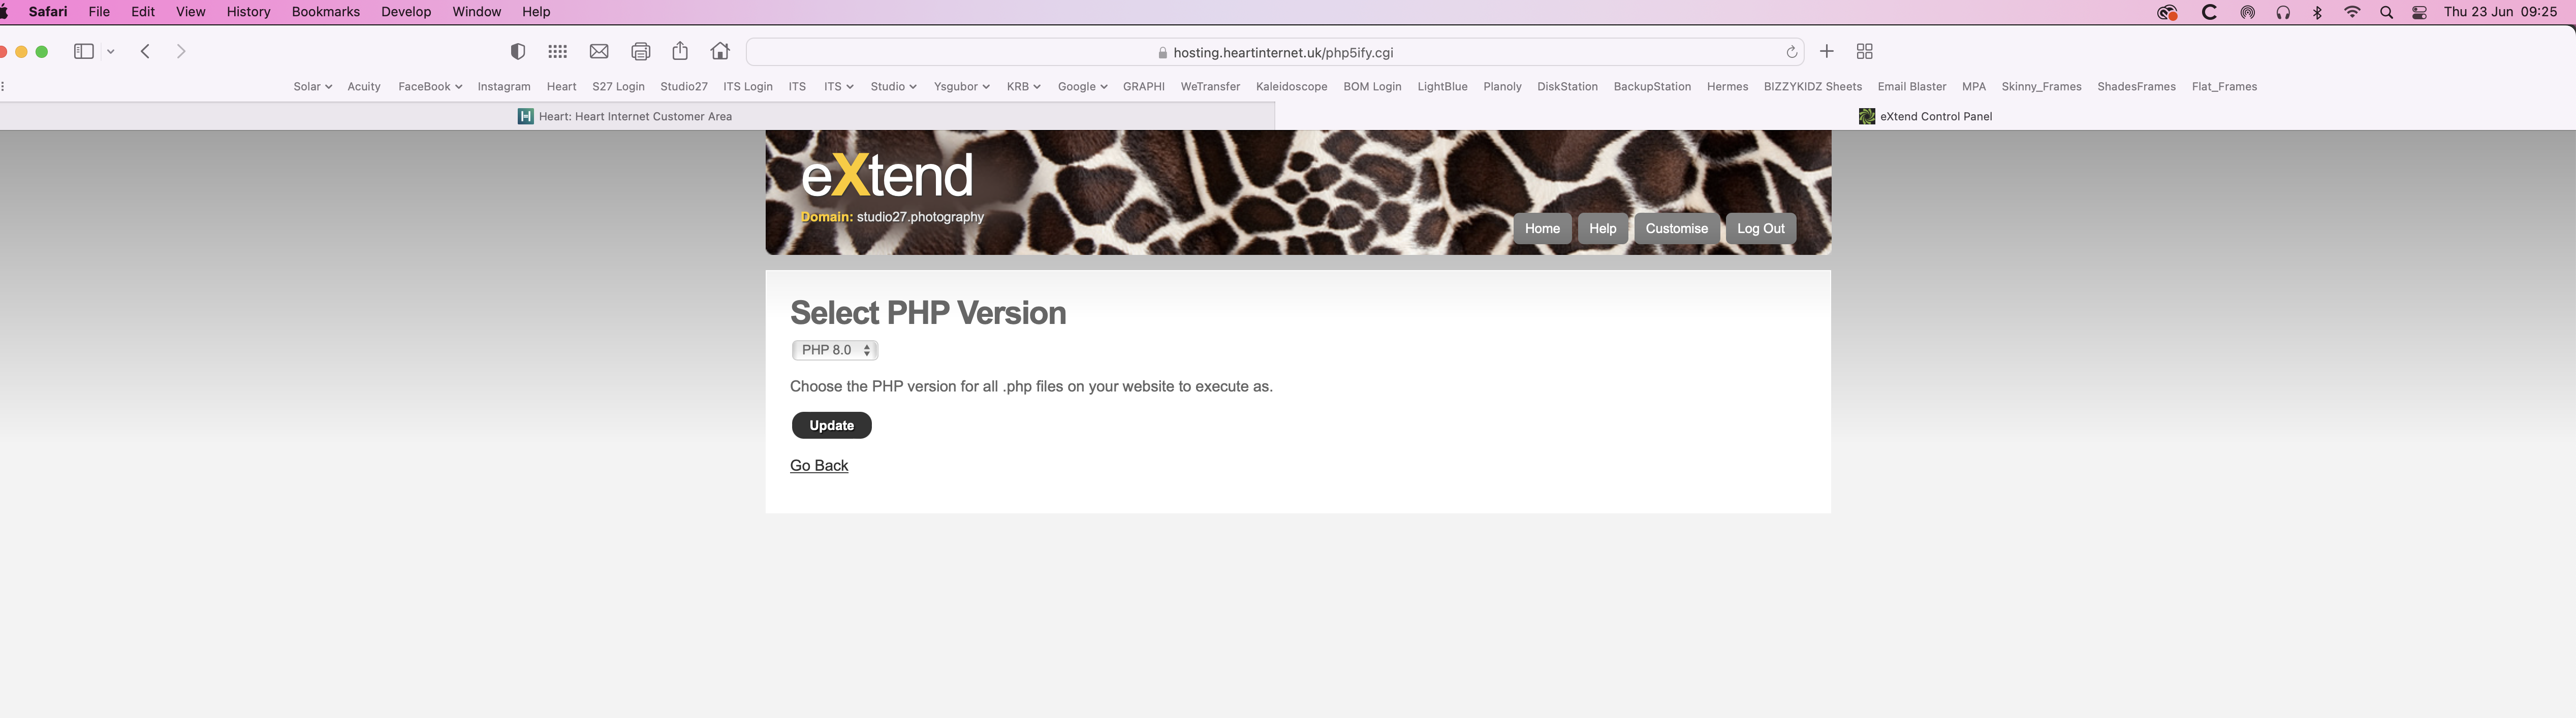Open the BIZZYKIDZ Sheets bookmark

1812,87
